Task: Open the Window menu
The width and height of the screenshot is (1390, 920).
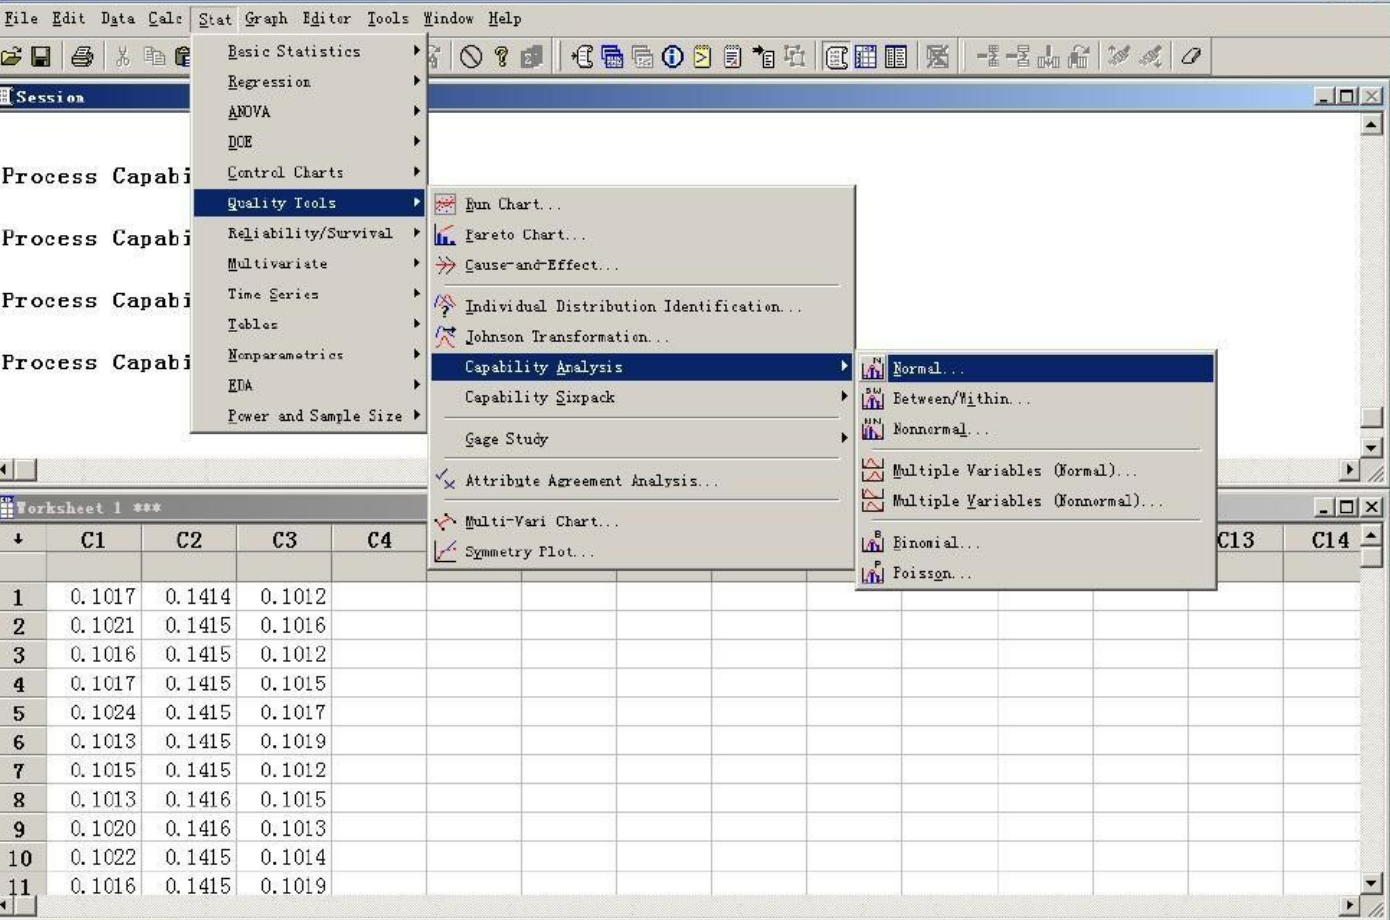Action: click(x=448, y=18)
